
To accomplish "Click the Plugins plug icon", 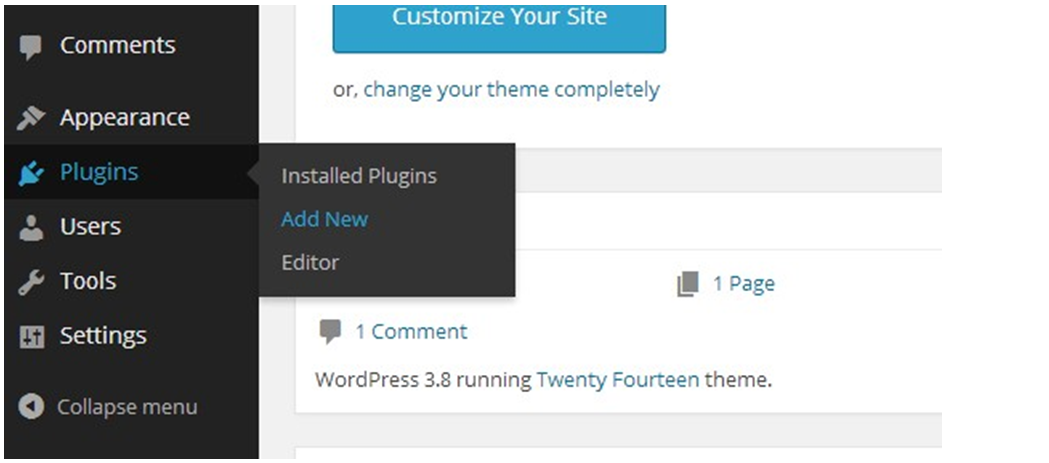I will [x=31, y=173].
